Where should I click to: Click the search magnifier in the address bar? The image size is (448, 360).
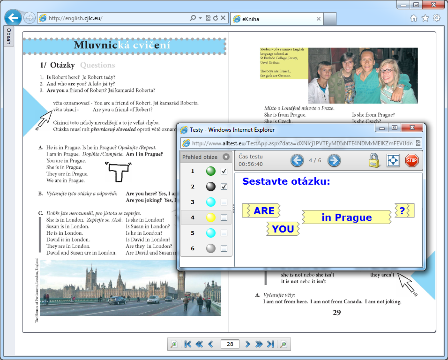(193, 18)
